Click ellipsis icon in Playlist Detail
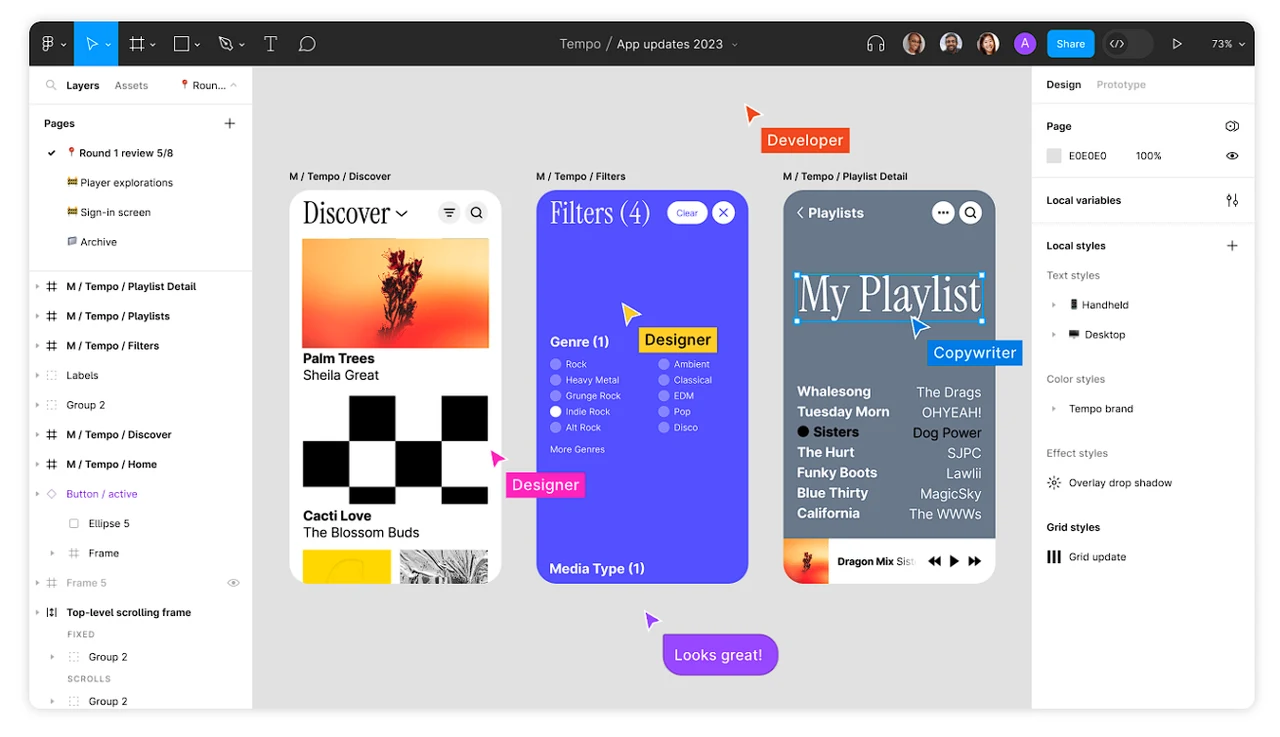1280x737 pixels. (x=943, y=212)
